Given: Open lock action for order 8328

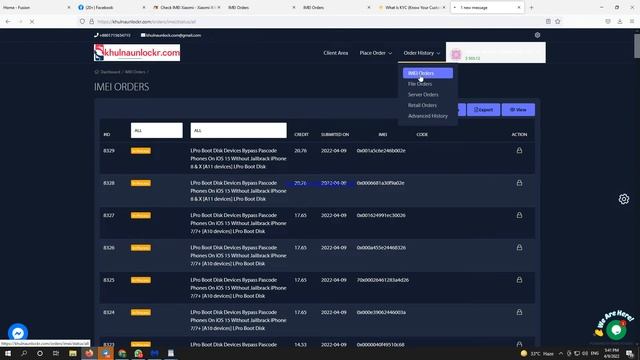Looking at the screenshot, I should point(519,183).
